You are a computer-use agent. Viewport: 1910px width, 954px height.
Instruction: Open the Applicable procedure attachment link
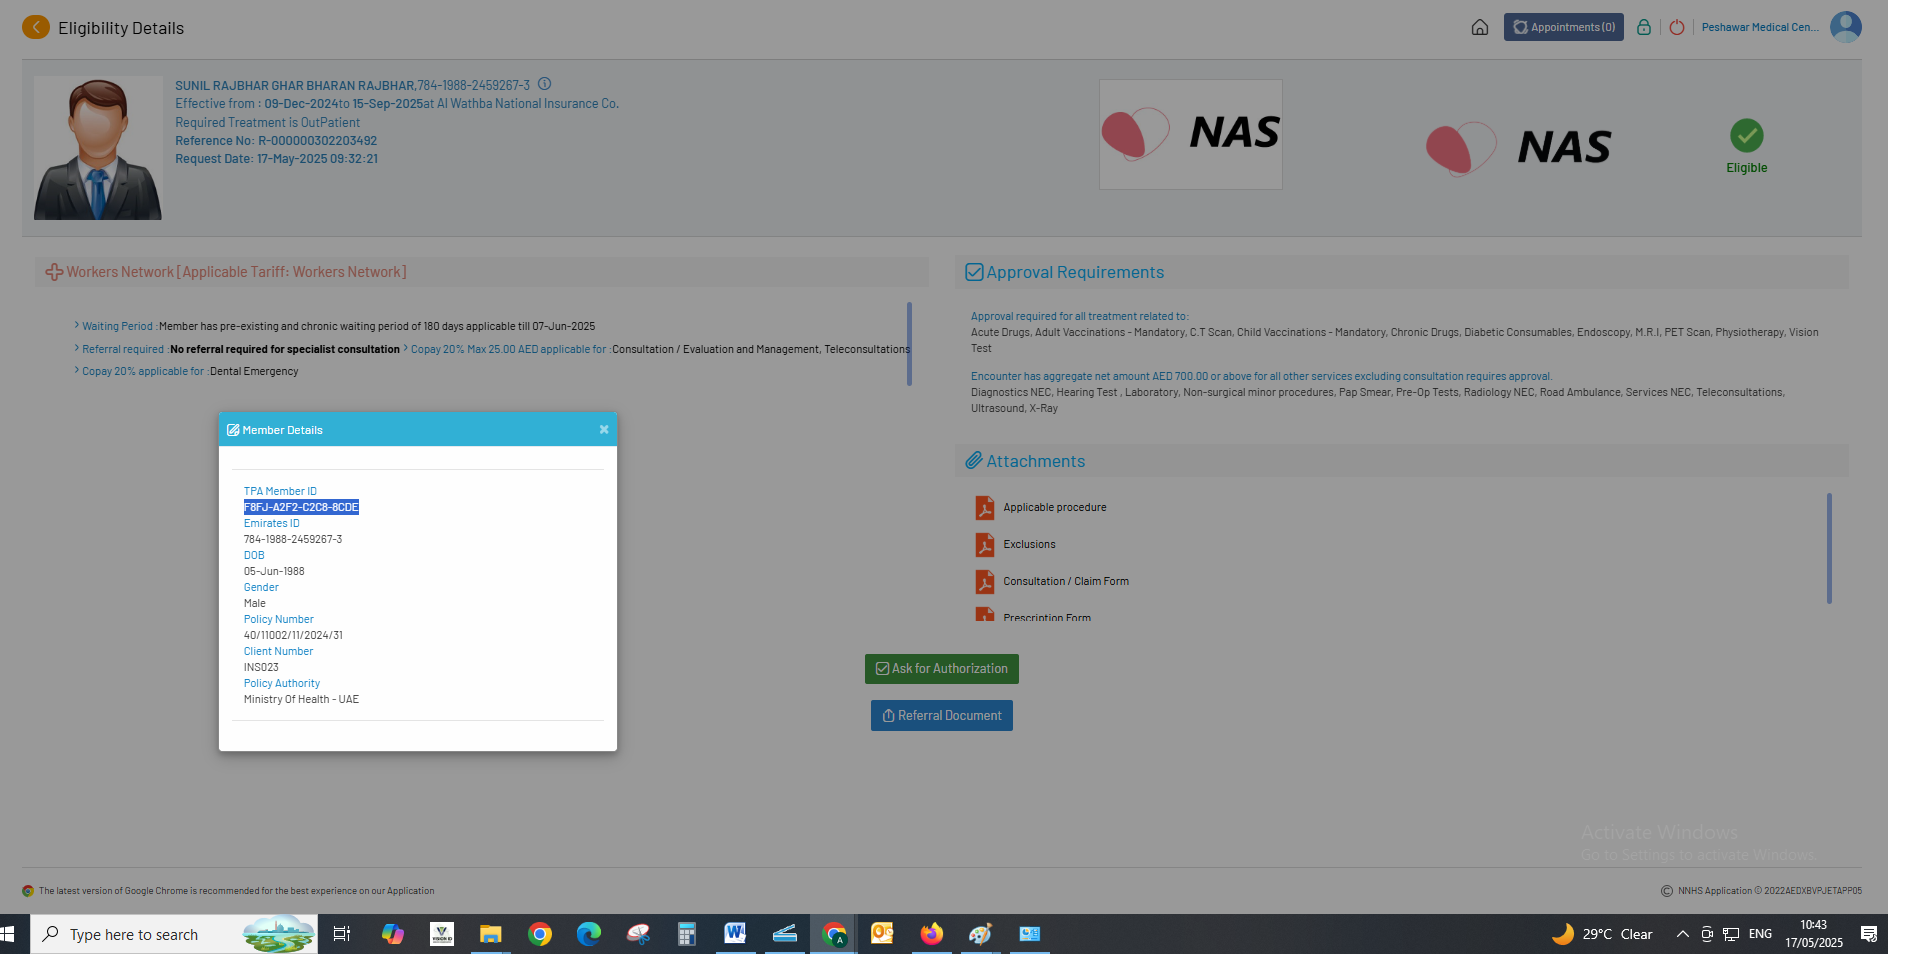[x=1055, y=508]
